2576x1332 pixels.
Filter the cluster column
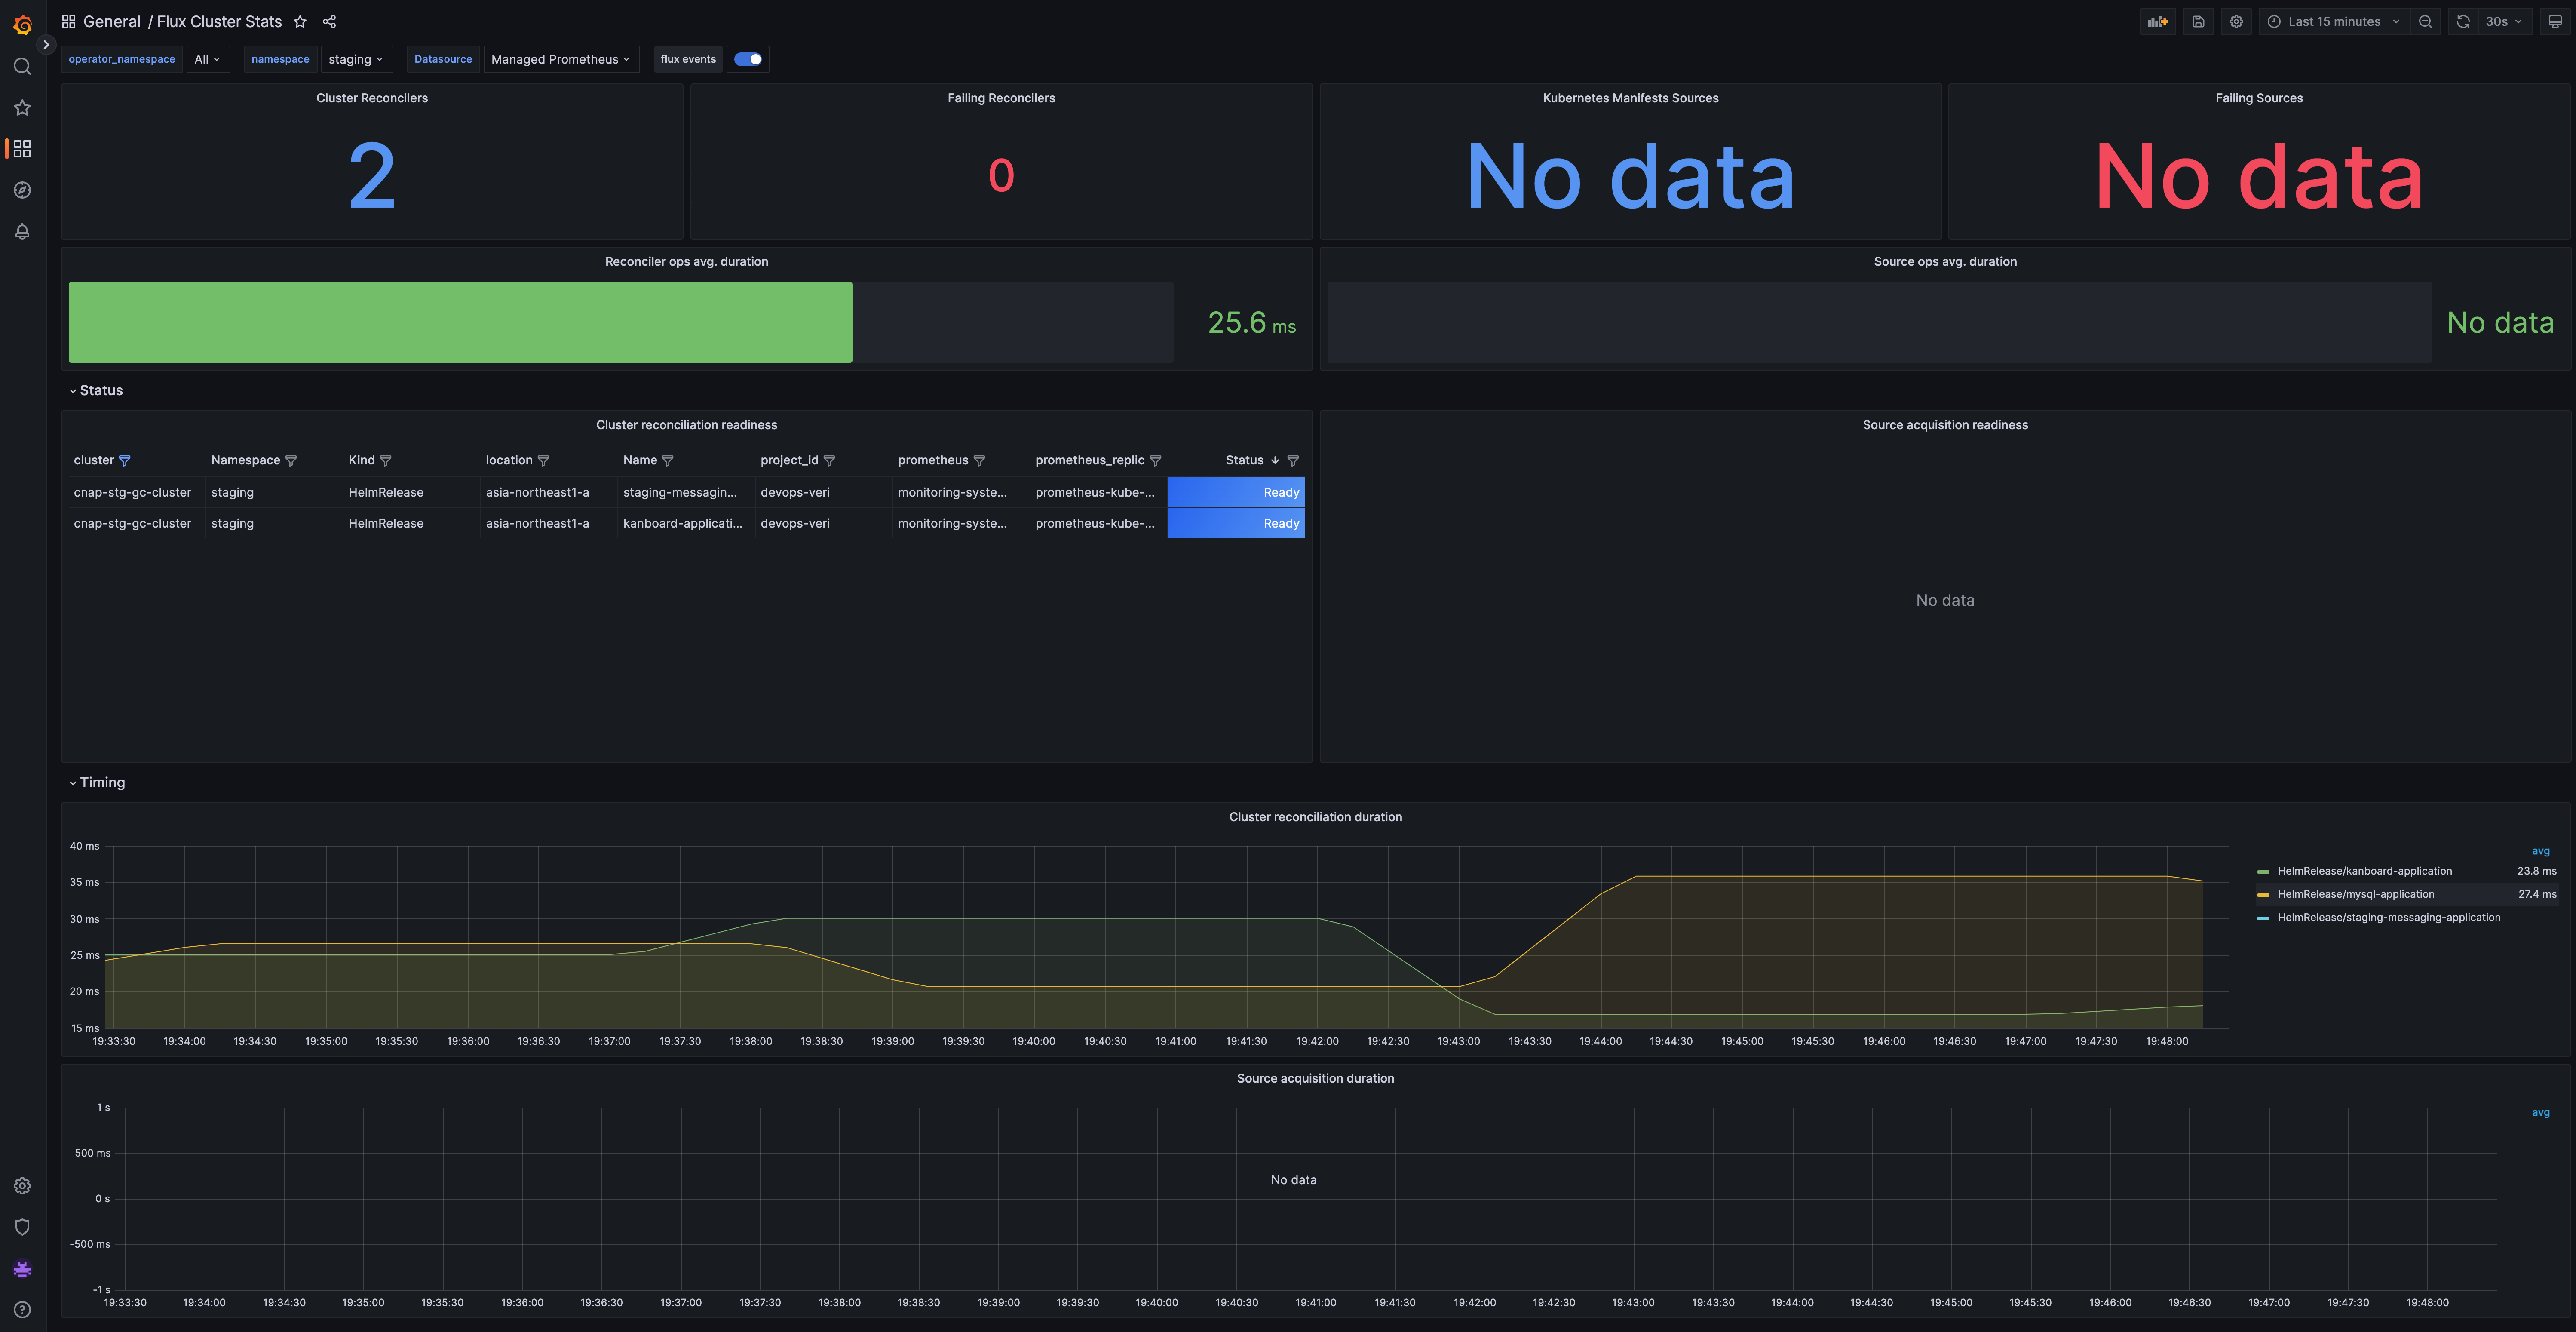click(125, 461)
